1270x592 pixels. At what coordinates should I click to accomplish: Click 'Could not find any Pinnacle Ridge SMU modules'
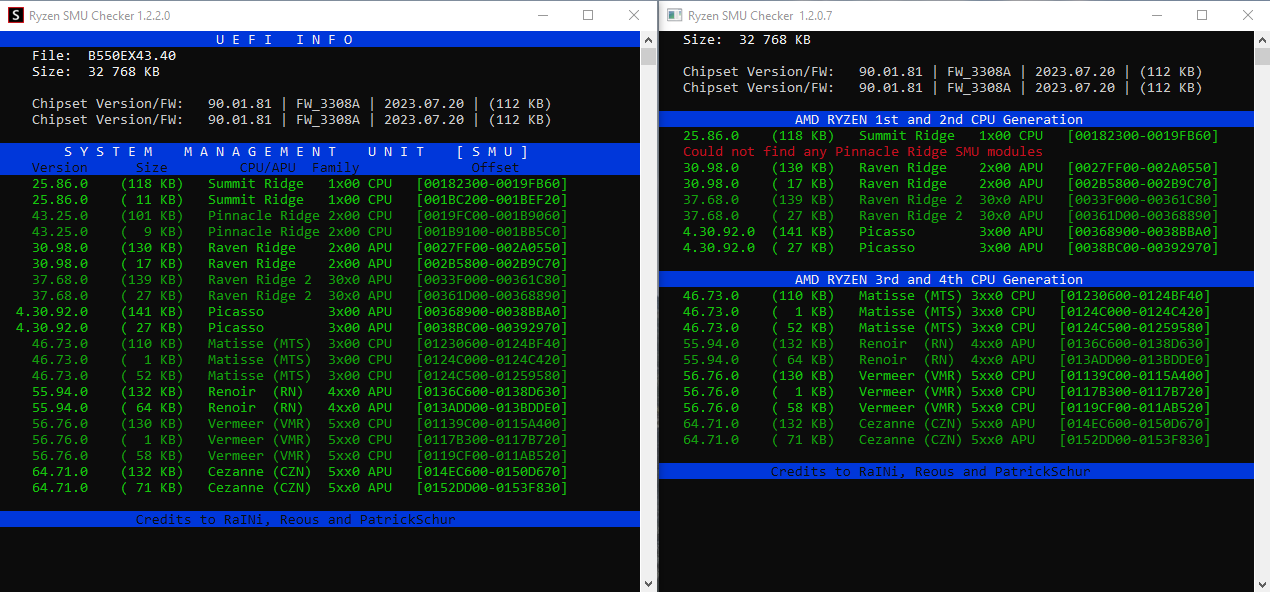tap(863, 152)
